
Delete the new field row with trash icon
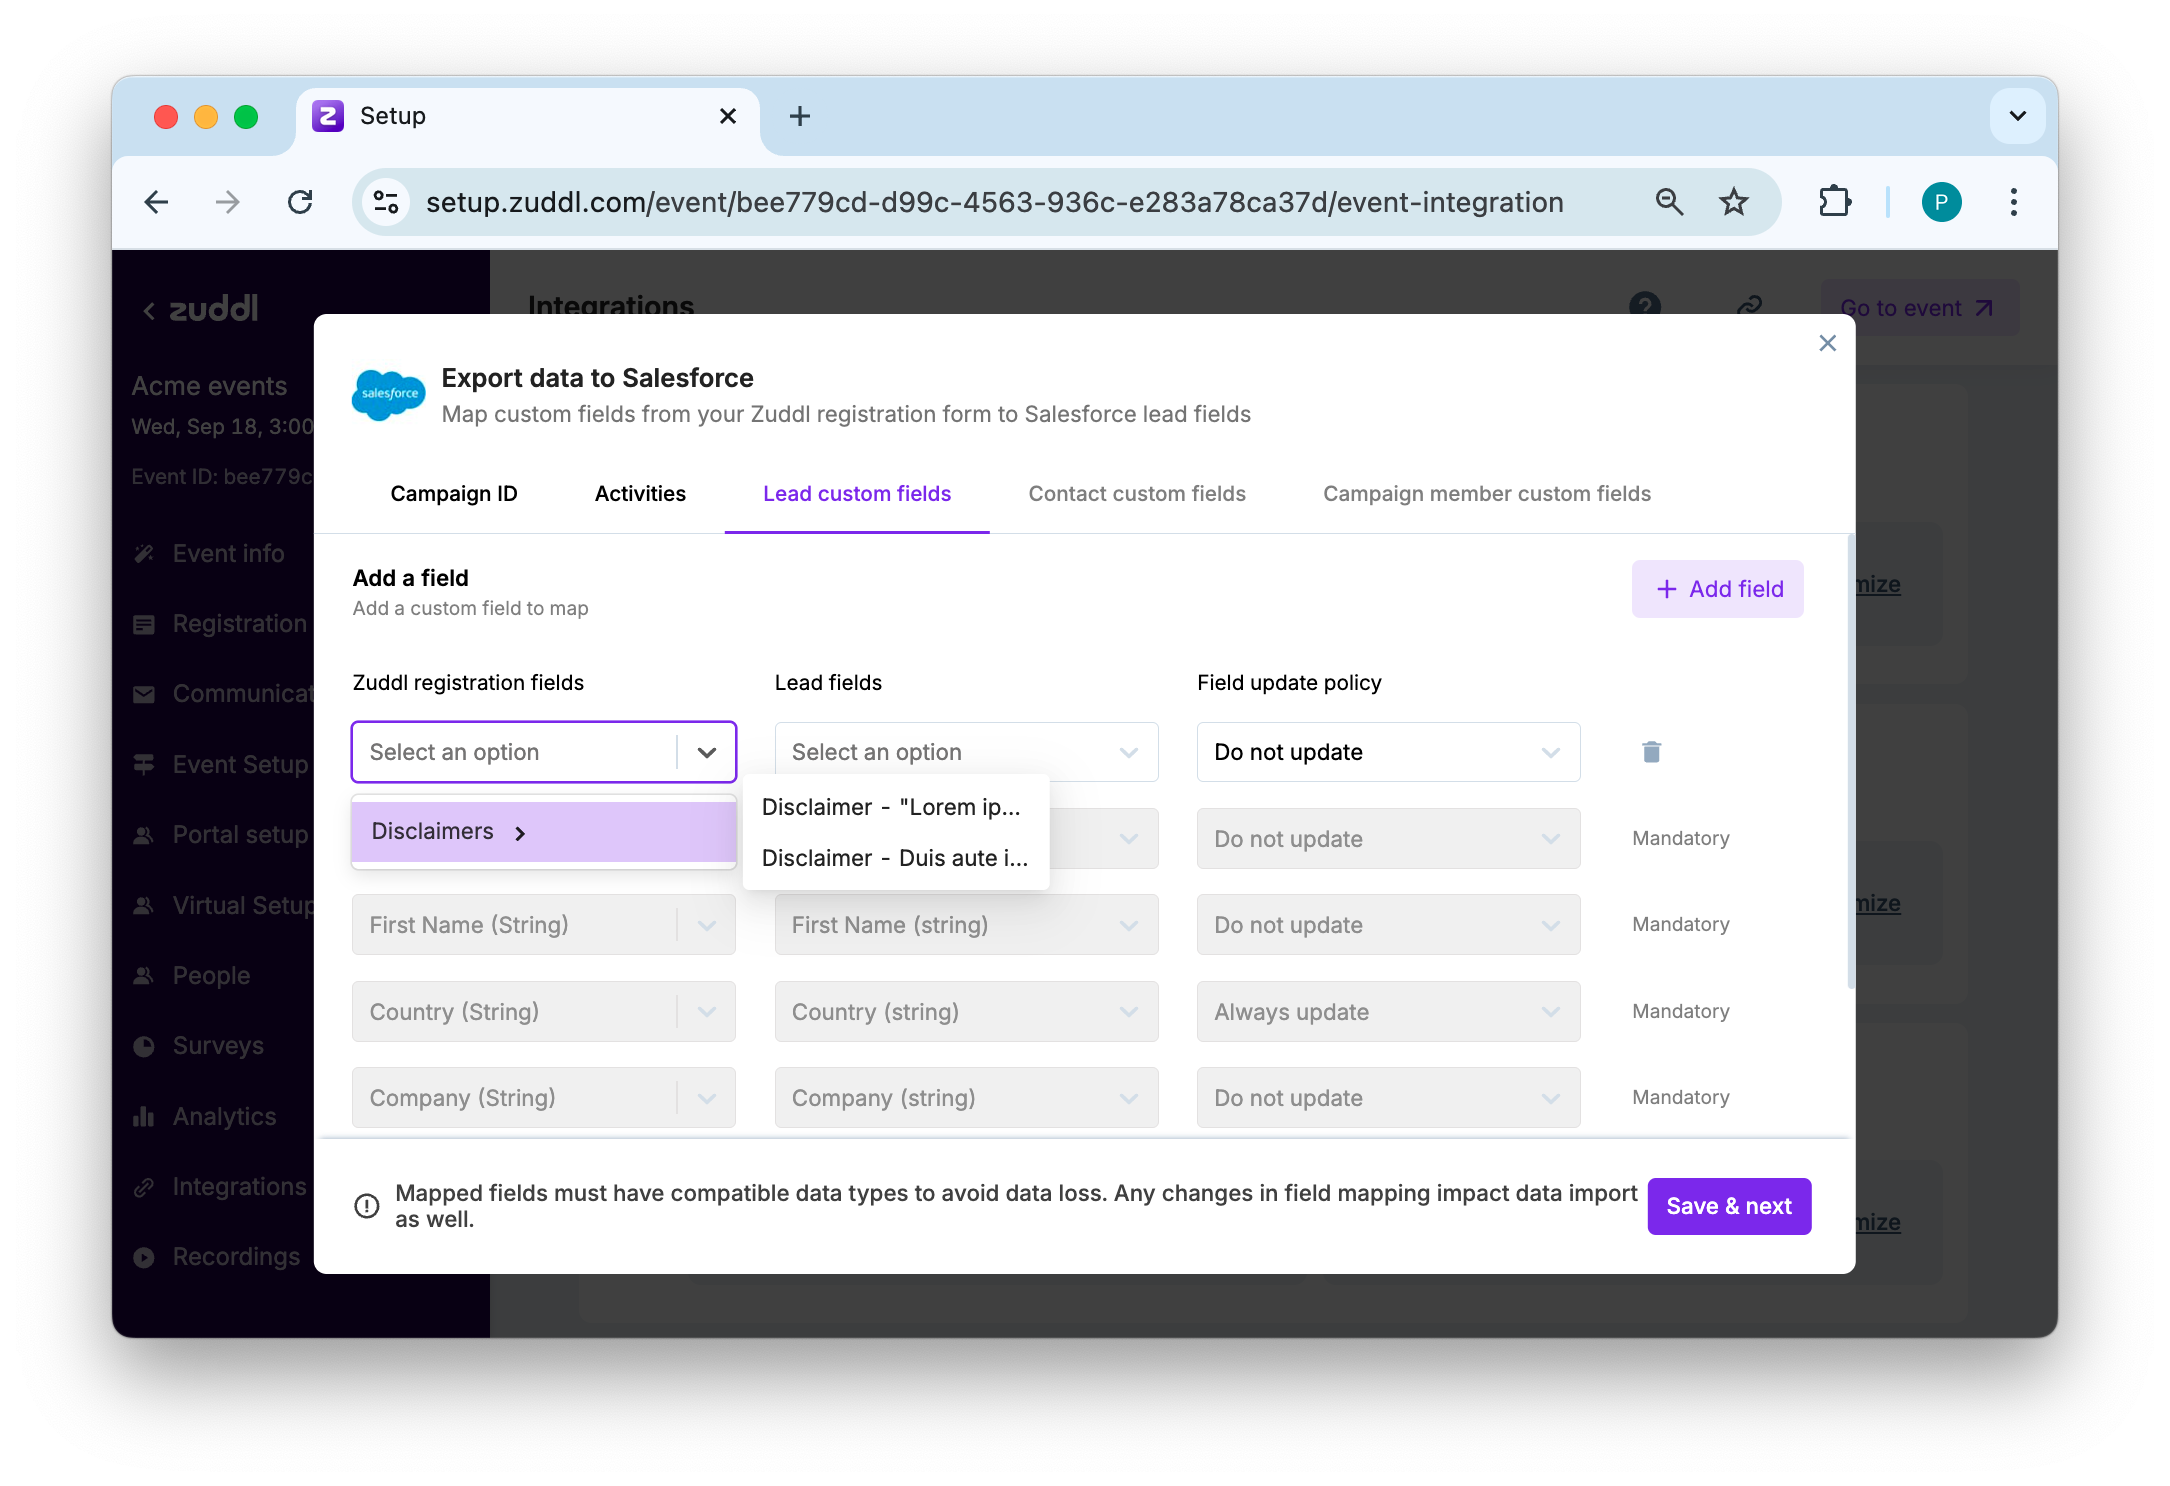pyautogui.click(x=1651, y=752)
